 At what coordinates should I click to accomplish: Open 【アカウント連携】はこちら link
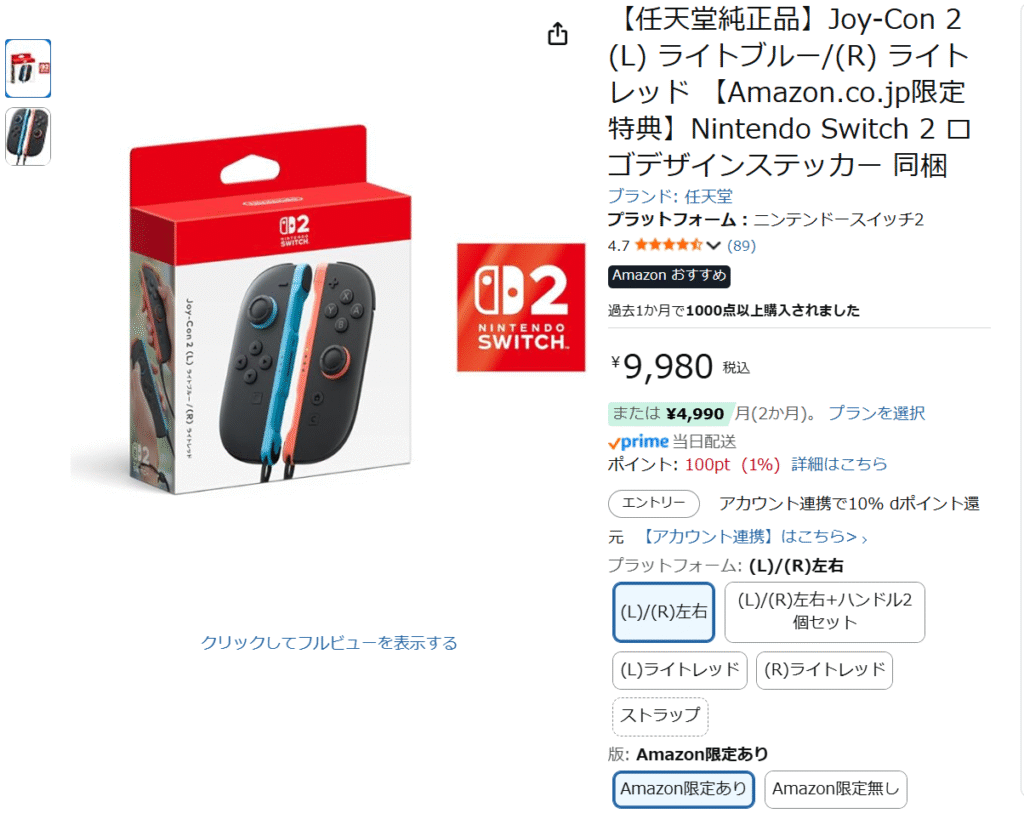pos(753,537)
